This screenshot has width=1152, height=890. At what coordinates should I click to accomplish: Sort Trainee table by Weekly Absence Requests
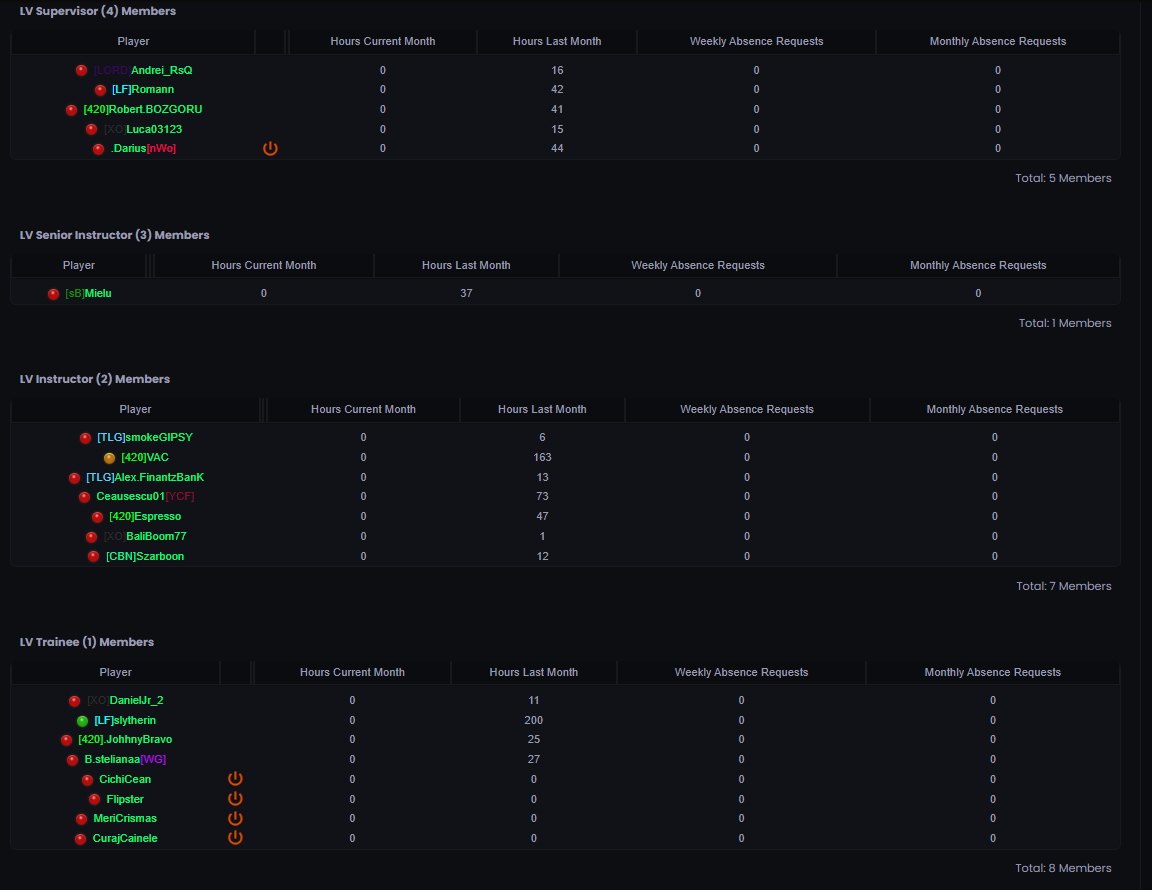tap(741, 672)
